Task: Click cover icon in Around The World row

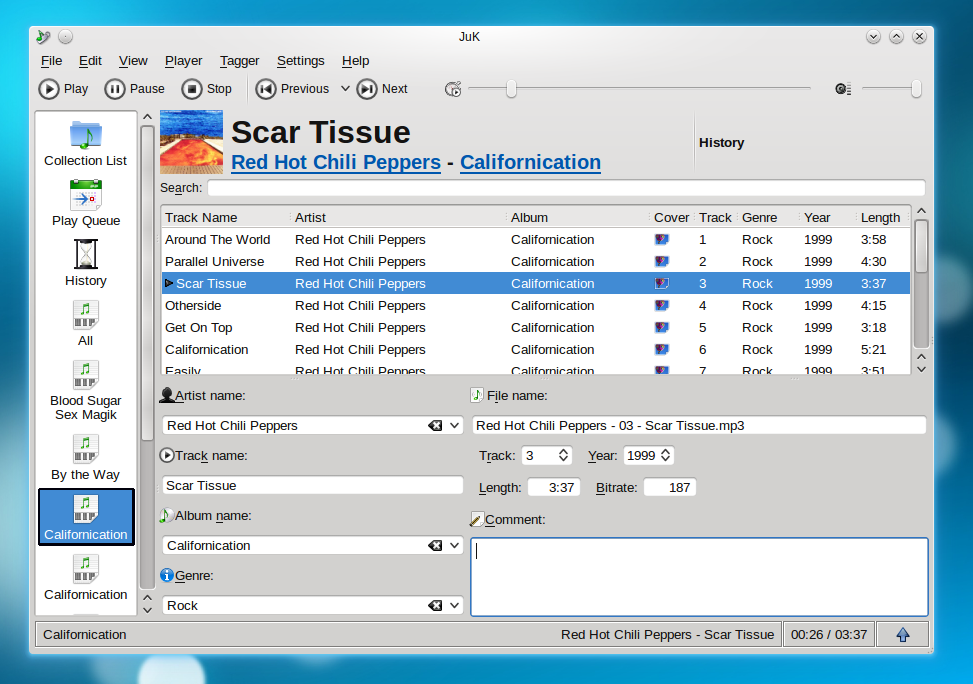Action: [x=661, y=240]
